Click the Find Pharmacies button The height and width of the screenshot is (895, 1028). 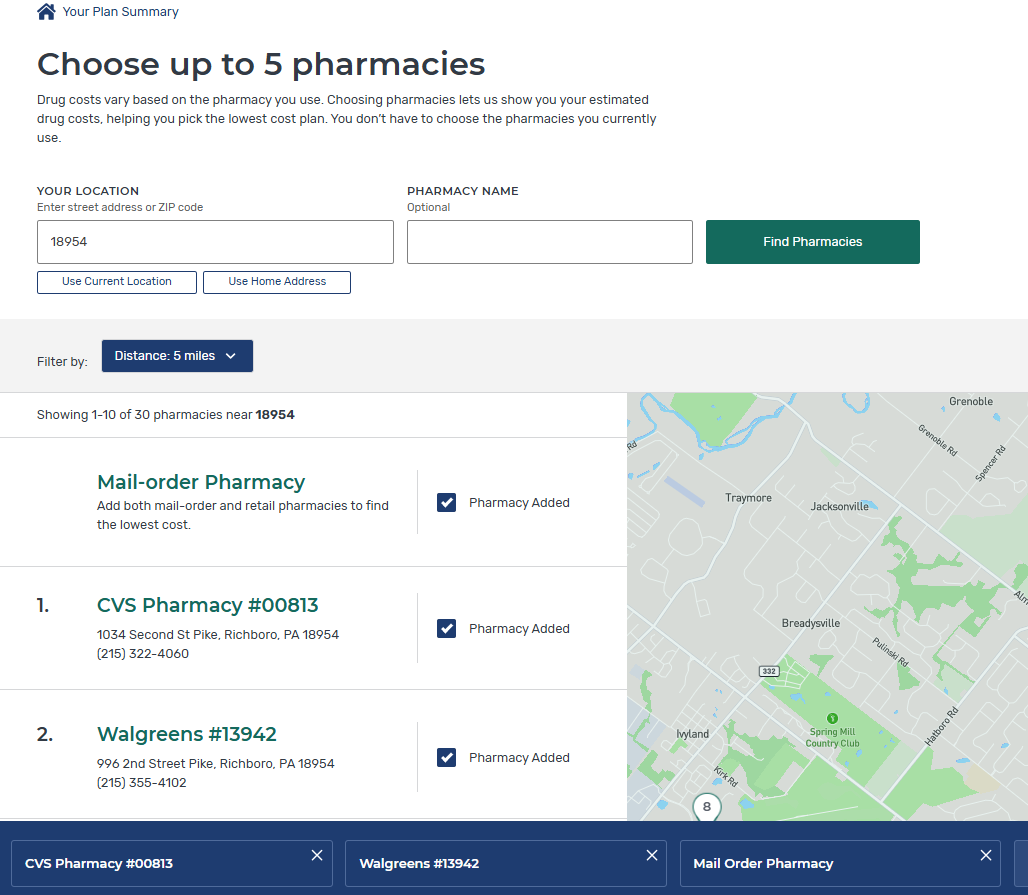click(812, 242)
